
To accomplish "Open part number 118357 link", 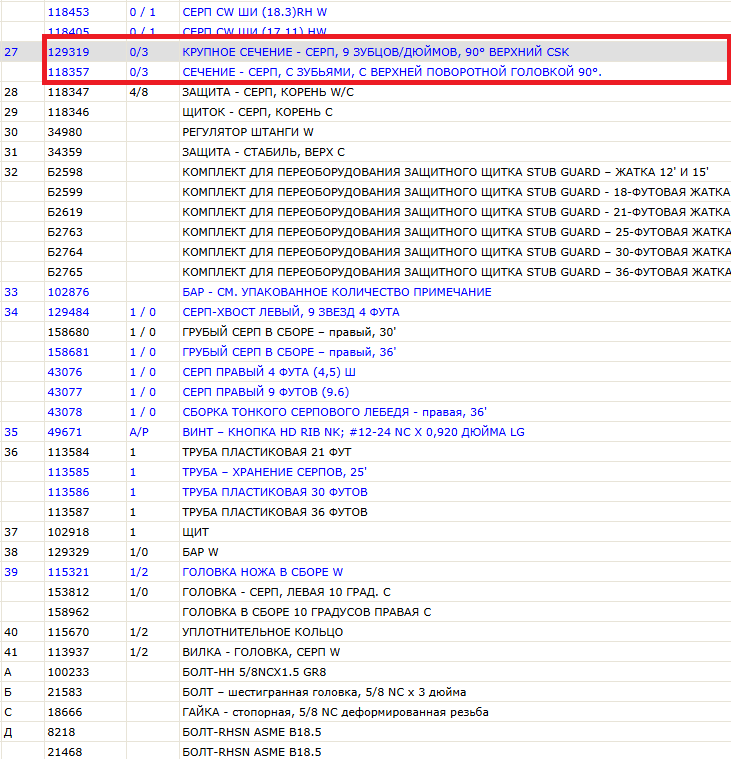I will (68, 72).
